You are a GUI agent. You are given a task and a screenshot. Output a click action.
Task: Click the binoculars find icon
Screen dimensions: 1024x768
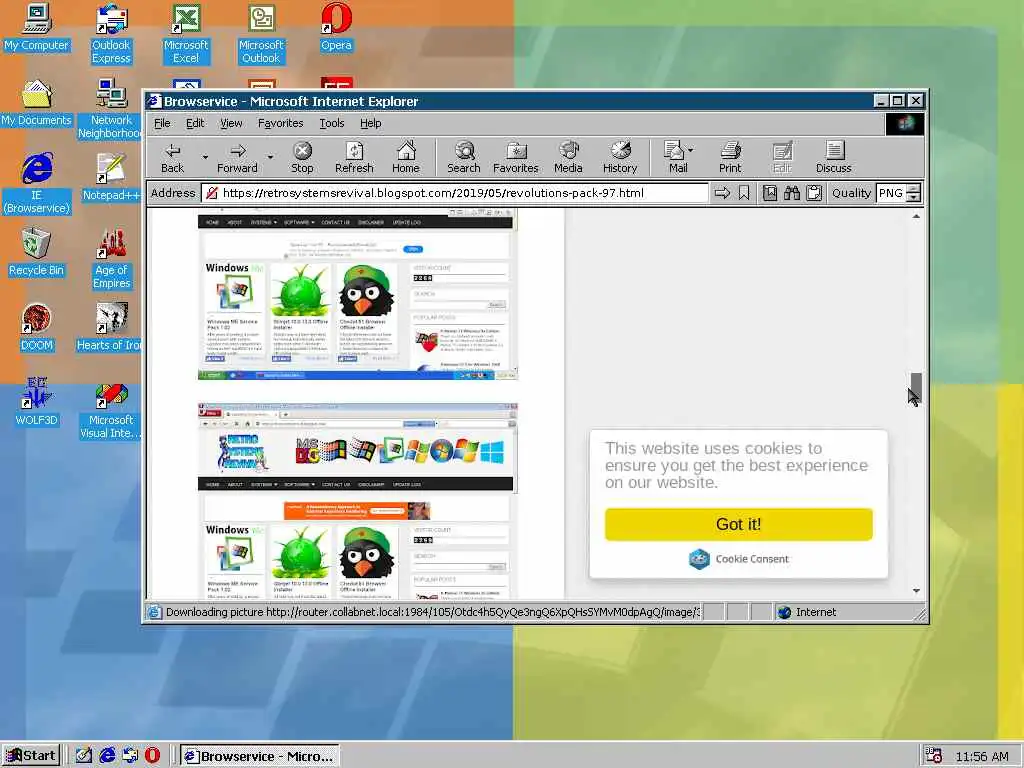coord(792,193)
